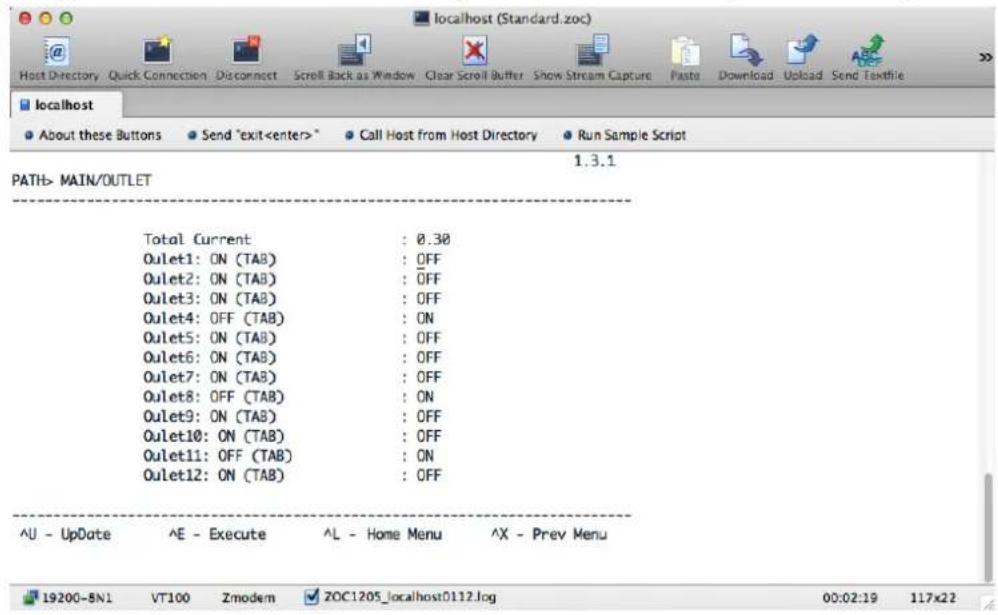Click the Oulet3: ON (TAB) row

(x=209, y=299)
